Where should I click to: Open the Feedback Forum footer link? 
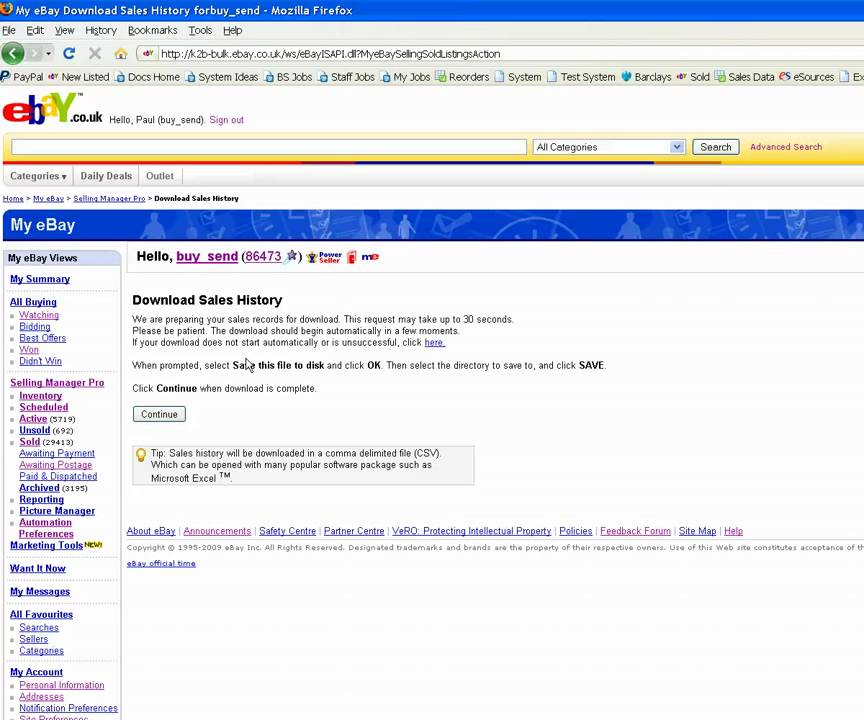[635, 531]
